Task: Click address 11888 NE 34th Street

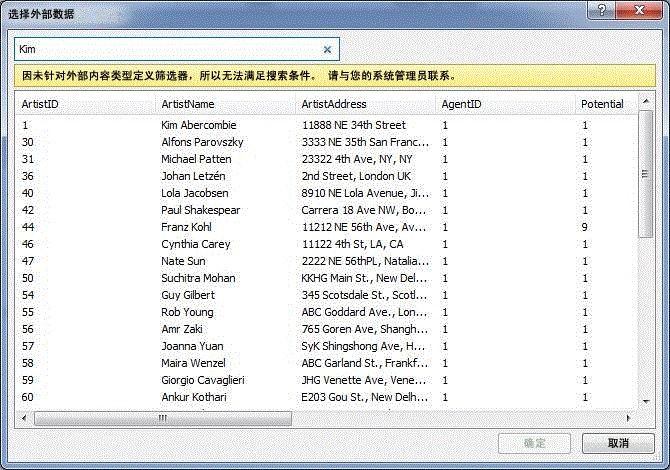Action: [x=354, y=125]
